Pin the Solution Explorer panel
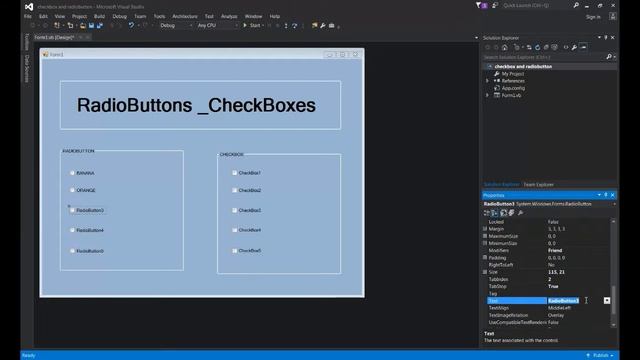This screenshot has width=640, height=360. [x=606, y=38]
